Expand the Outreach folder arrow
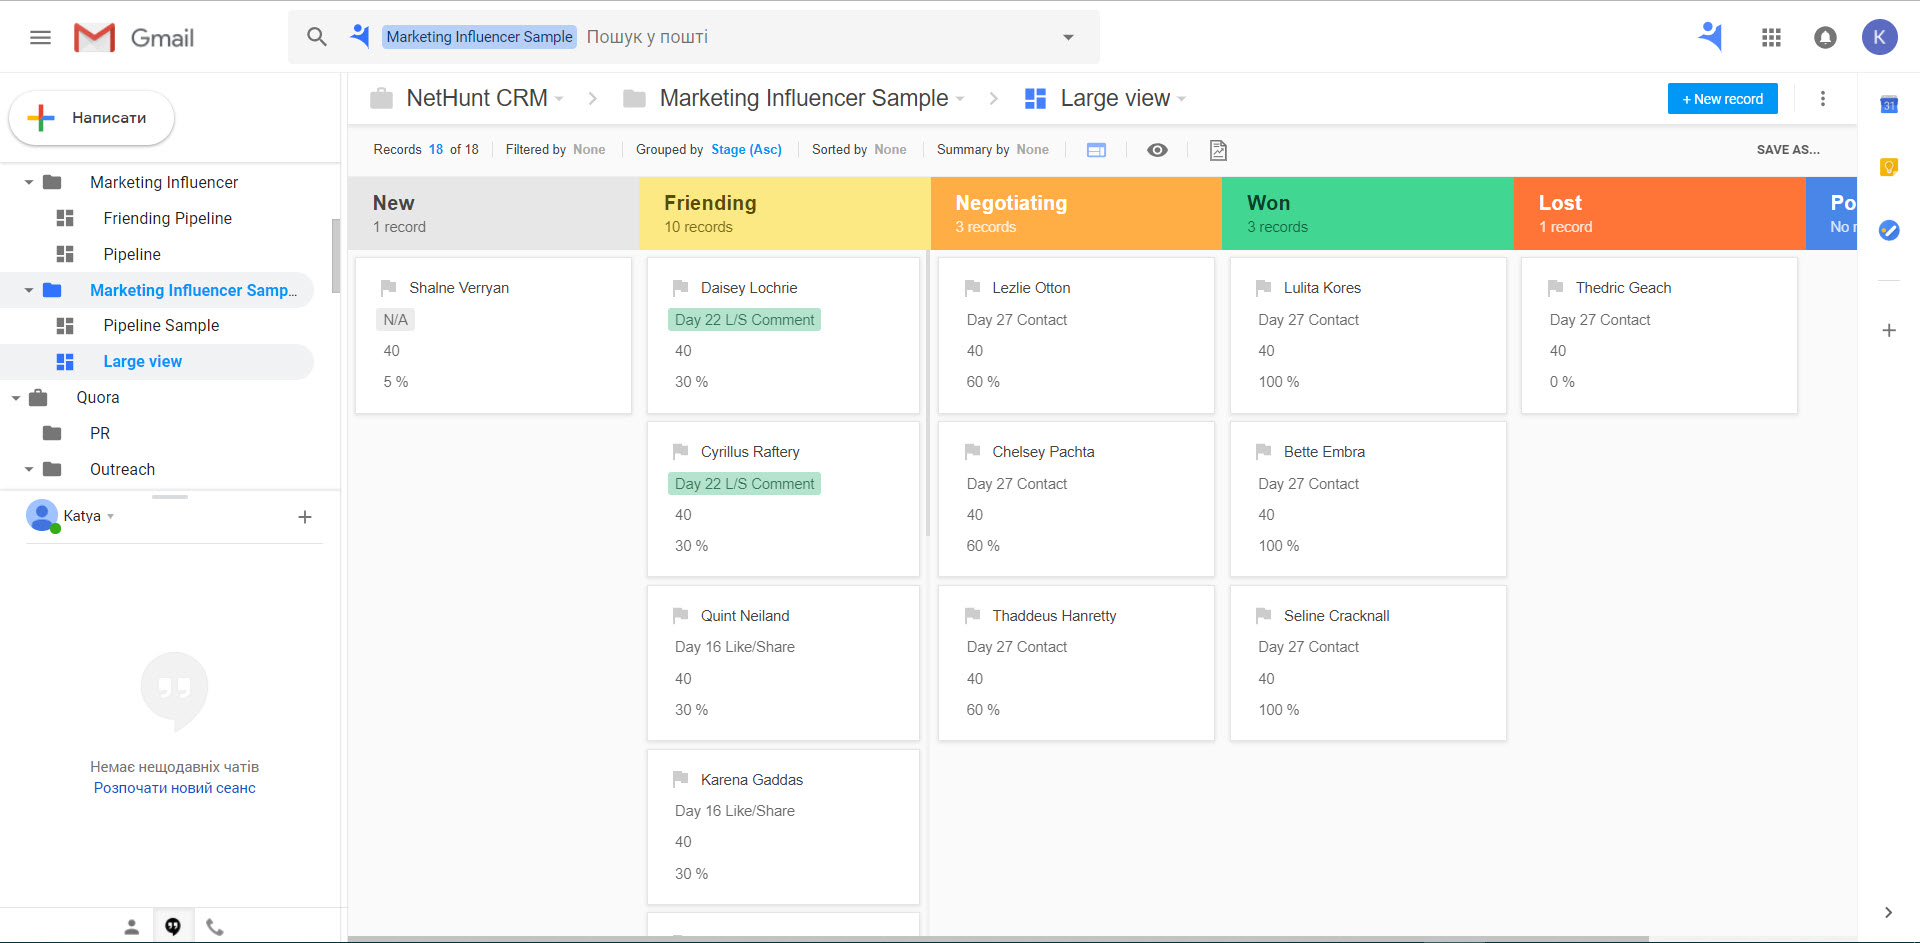 29,469
